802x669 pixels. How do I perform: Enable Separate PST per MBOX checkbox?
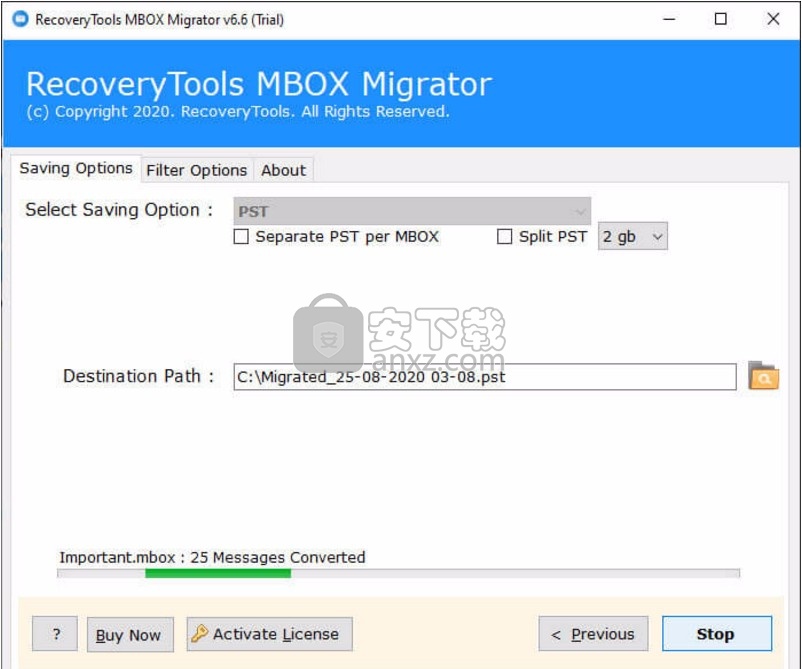241,237
